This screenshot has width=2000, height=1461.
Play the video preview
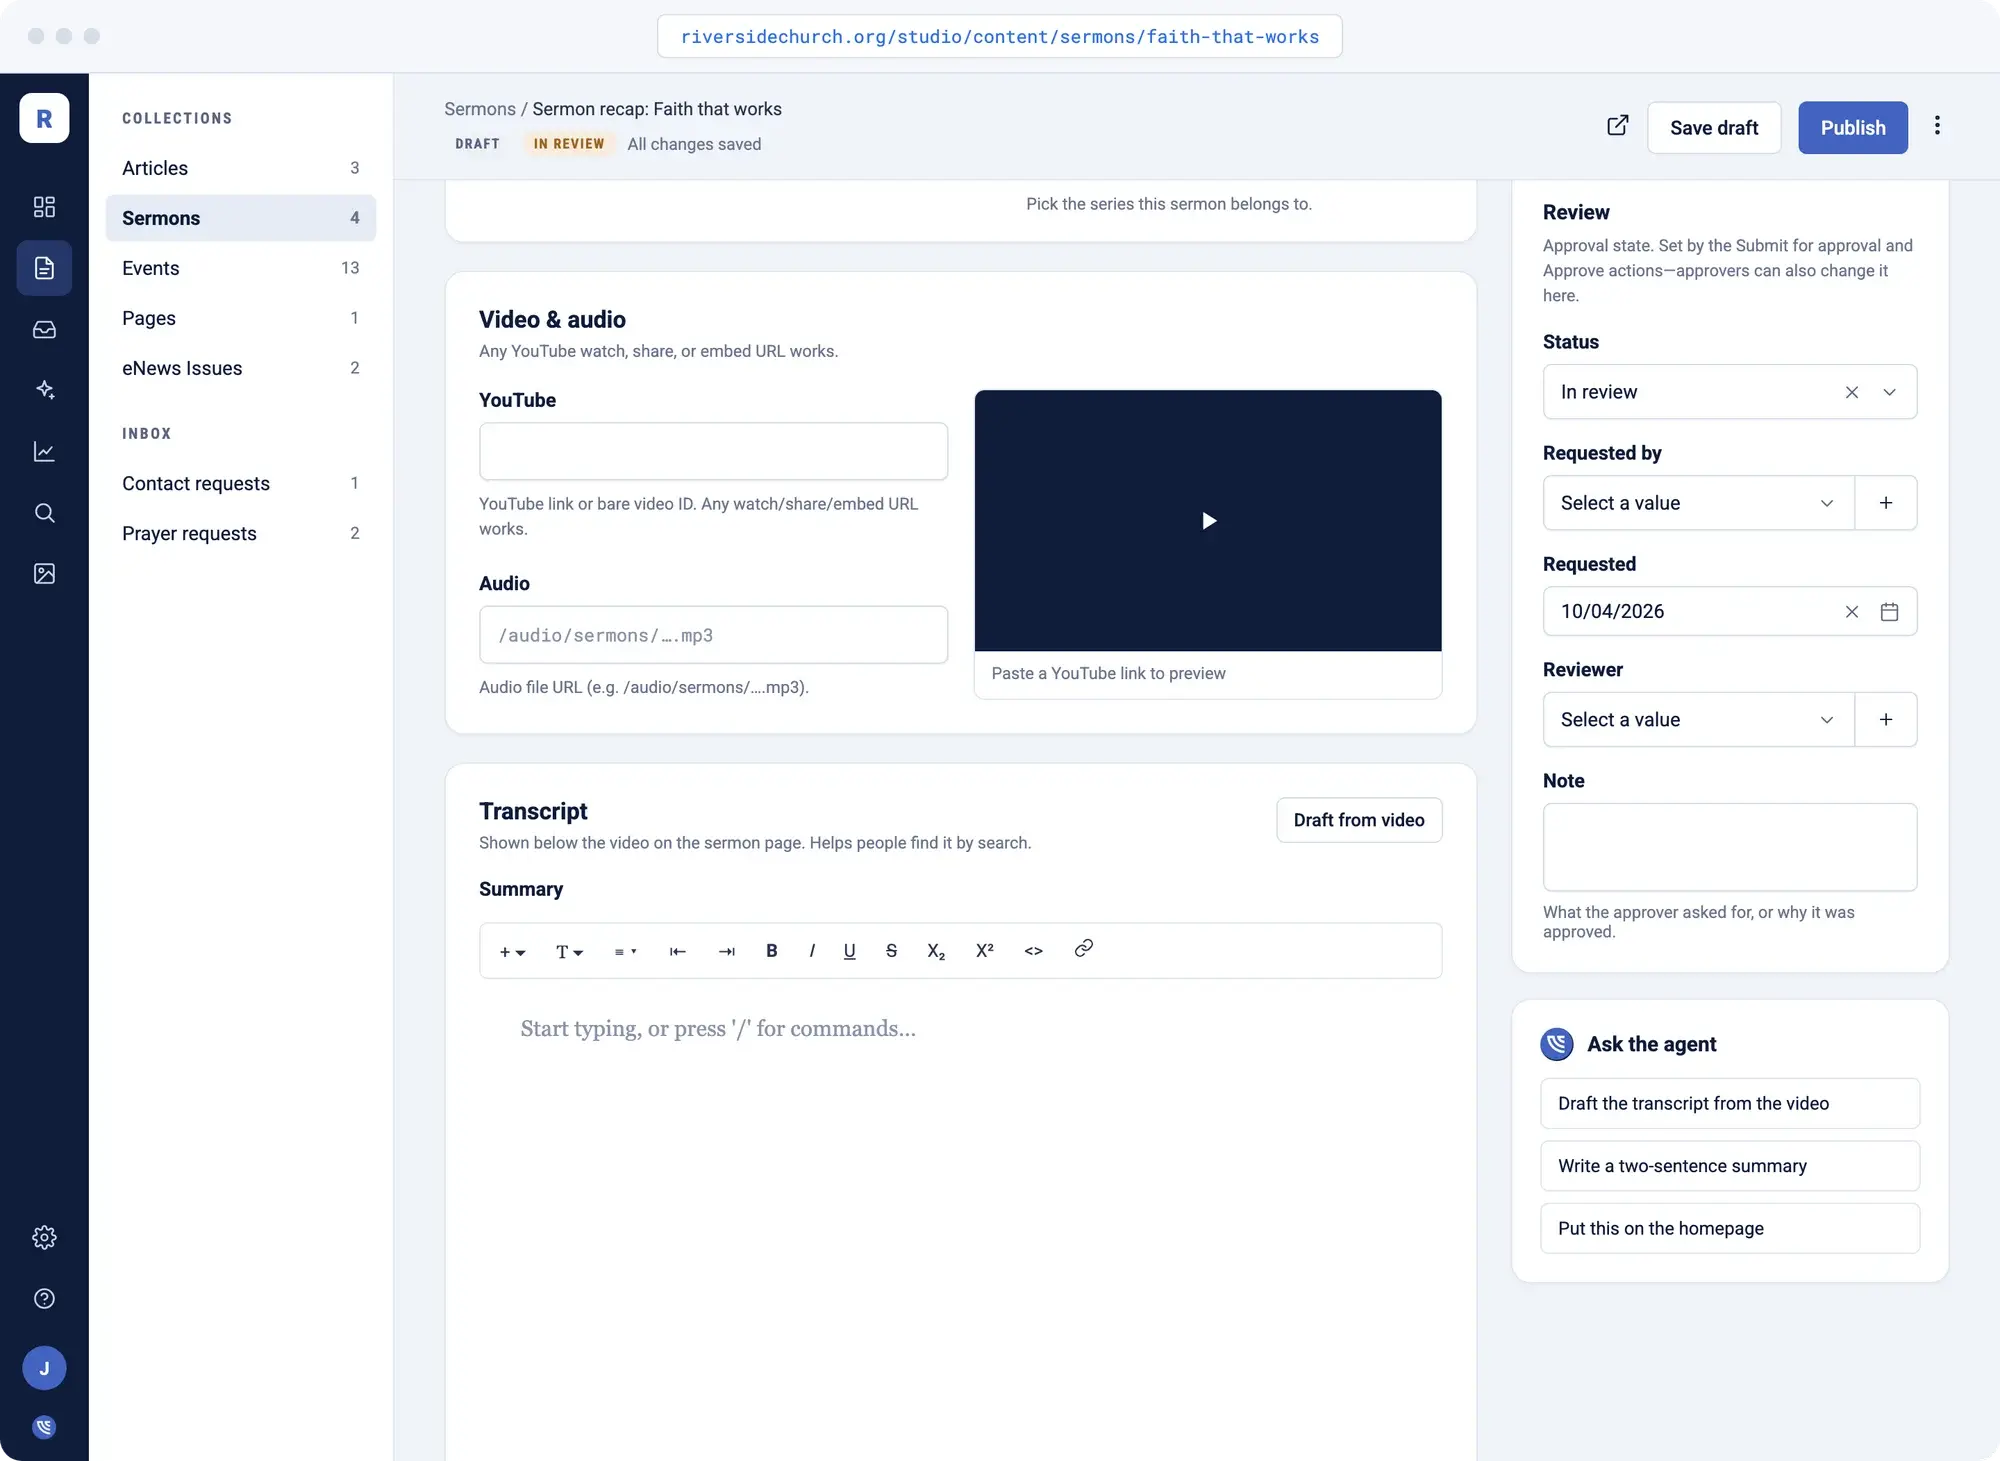point(1208,521)
